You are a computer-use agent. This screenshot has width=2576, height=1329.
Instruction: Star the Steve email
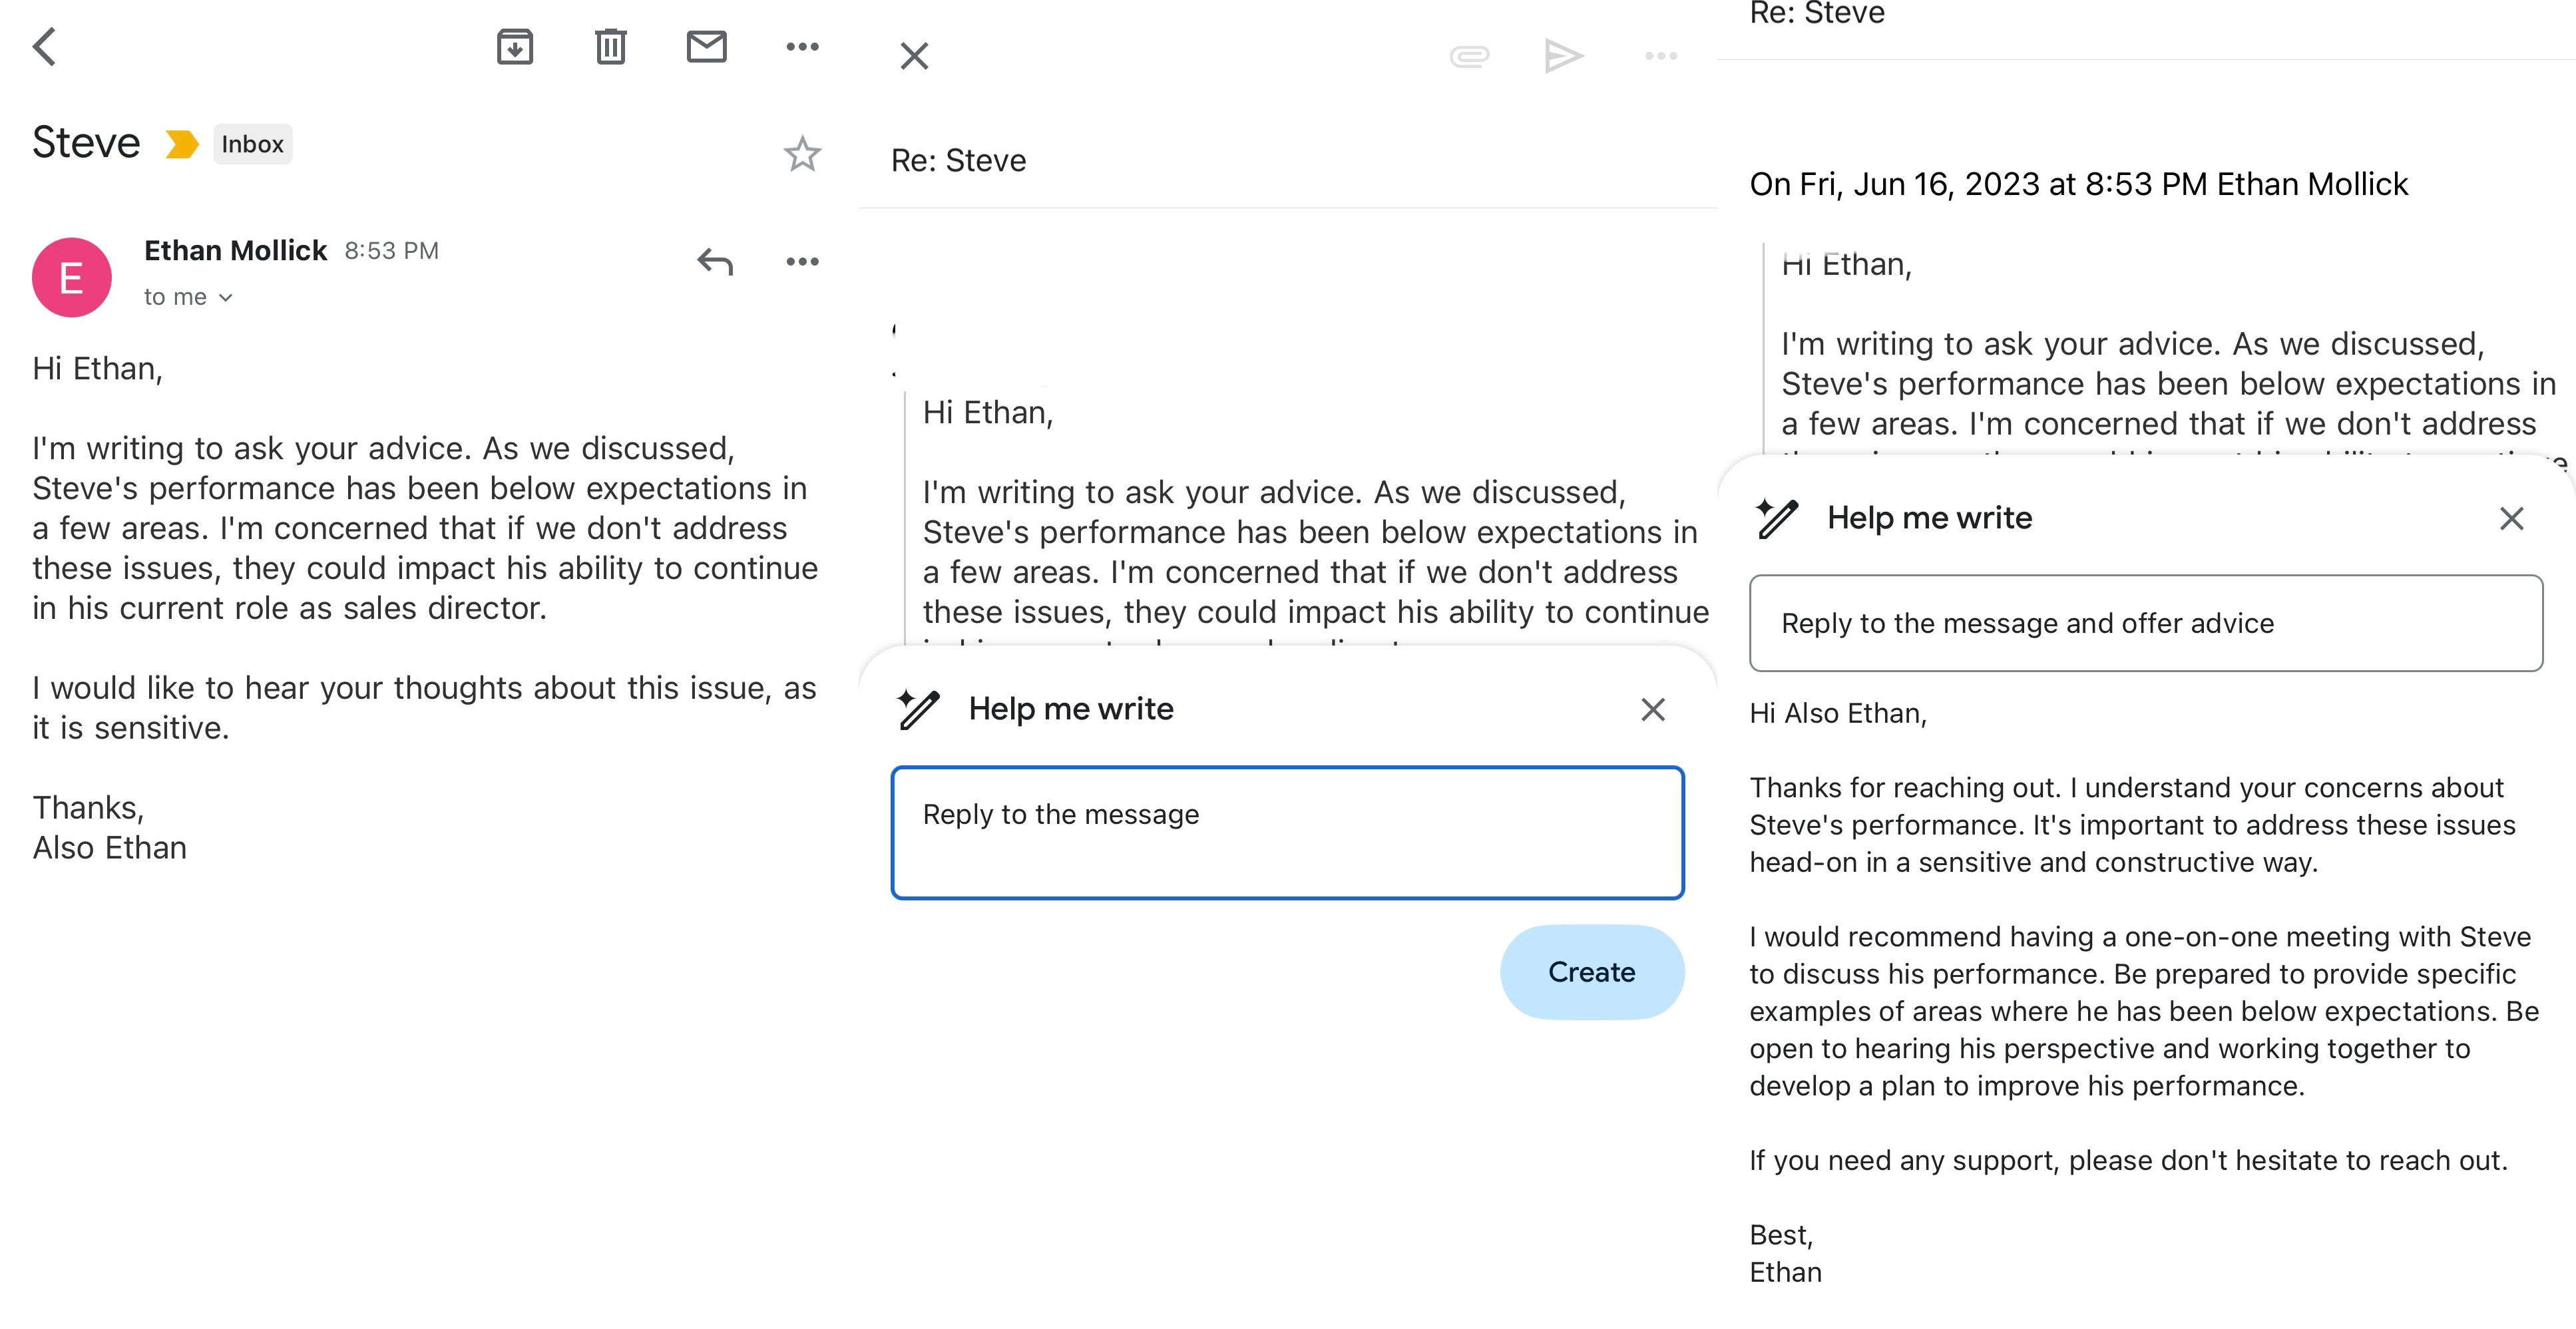(802, 154)
